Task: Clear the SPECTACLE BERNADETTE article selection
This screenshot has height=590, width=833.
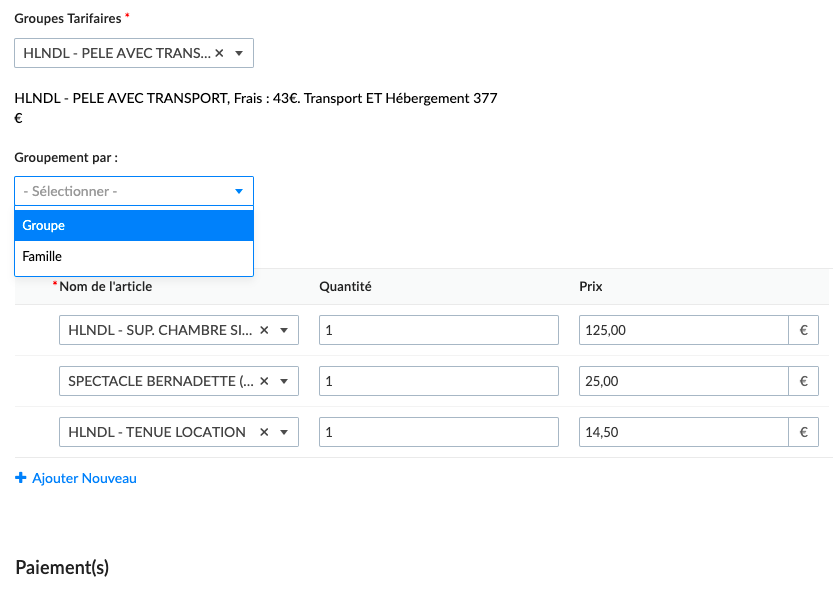Action: coord(264,381)
